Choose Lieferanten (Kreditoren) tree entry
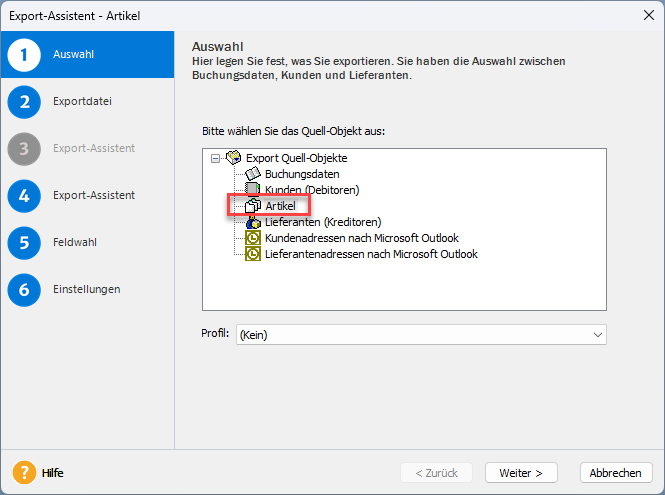This screenshot has width=665, height=495. click(x=323, y=222)
